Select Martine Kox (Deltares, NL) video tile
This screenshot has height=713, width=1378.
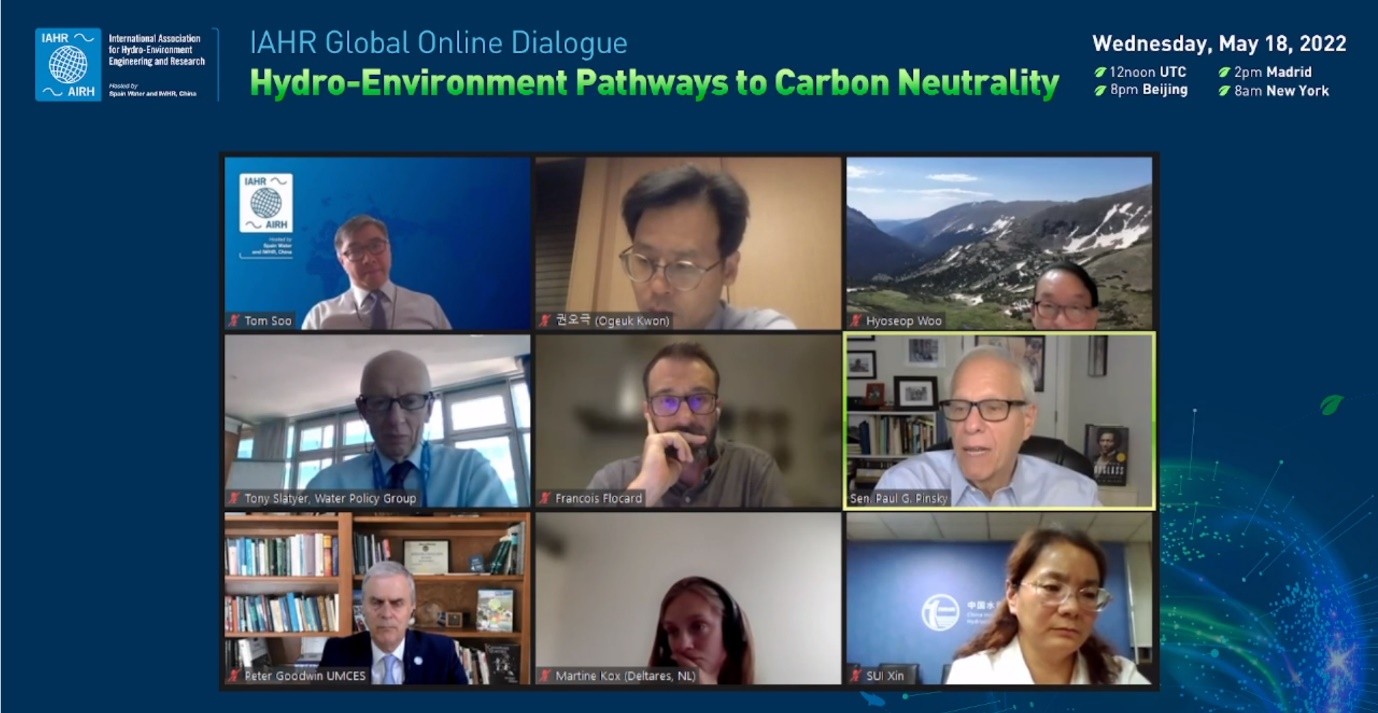point(688,599)
